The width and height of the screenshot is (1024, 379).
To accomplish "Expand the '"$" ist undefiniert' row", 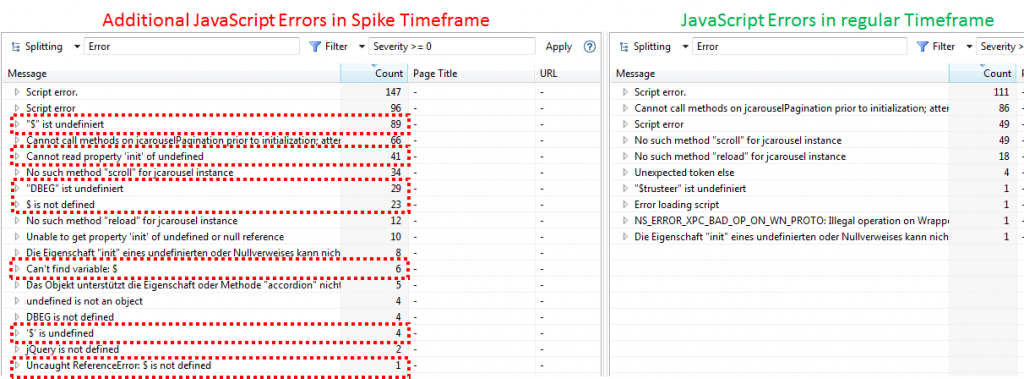I will coord(17,124).
